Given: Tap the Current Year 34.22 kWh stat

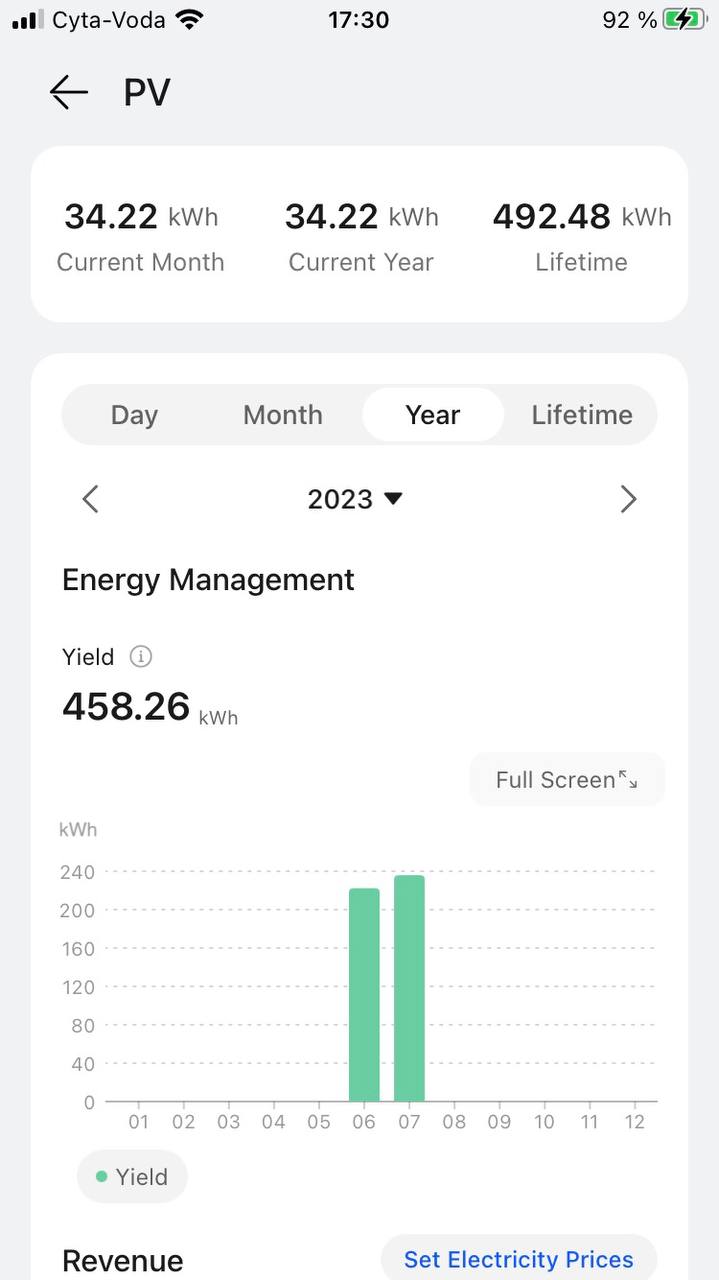Looking at the screenshot, I should pos(361,235).
